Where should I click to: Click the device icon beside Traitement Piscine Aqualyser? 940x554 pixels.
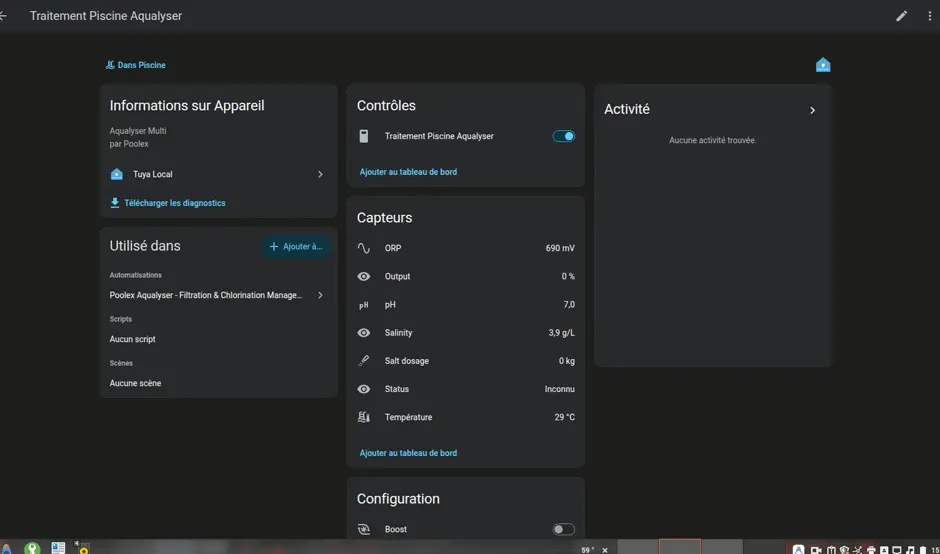[x=363, y=136]
